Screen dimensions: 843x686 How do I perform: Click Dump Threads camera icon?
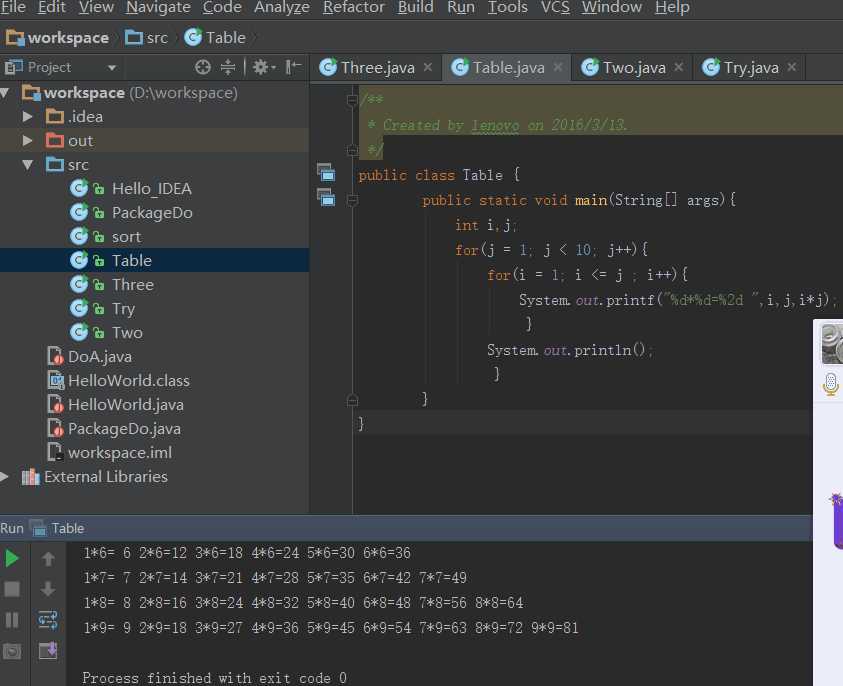12,652
